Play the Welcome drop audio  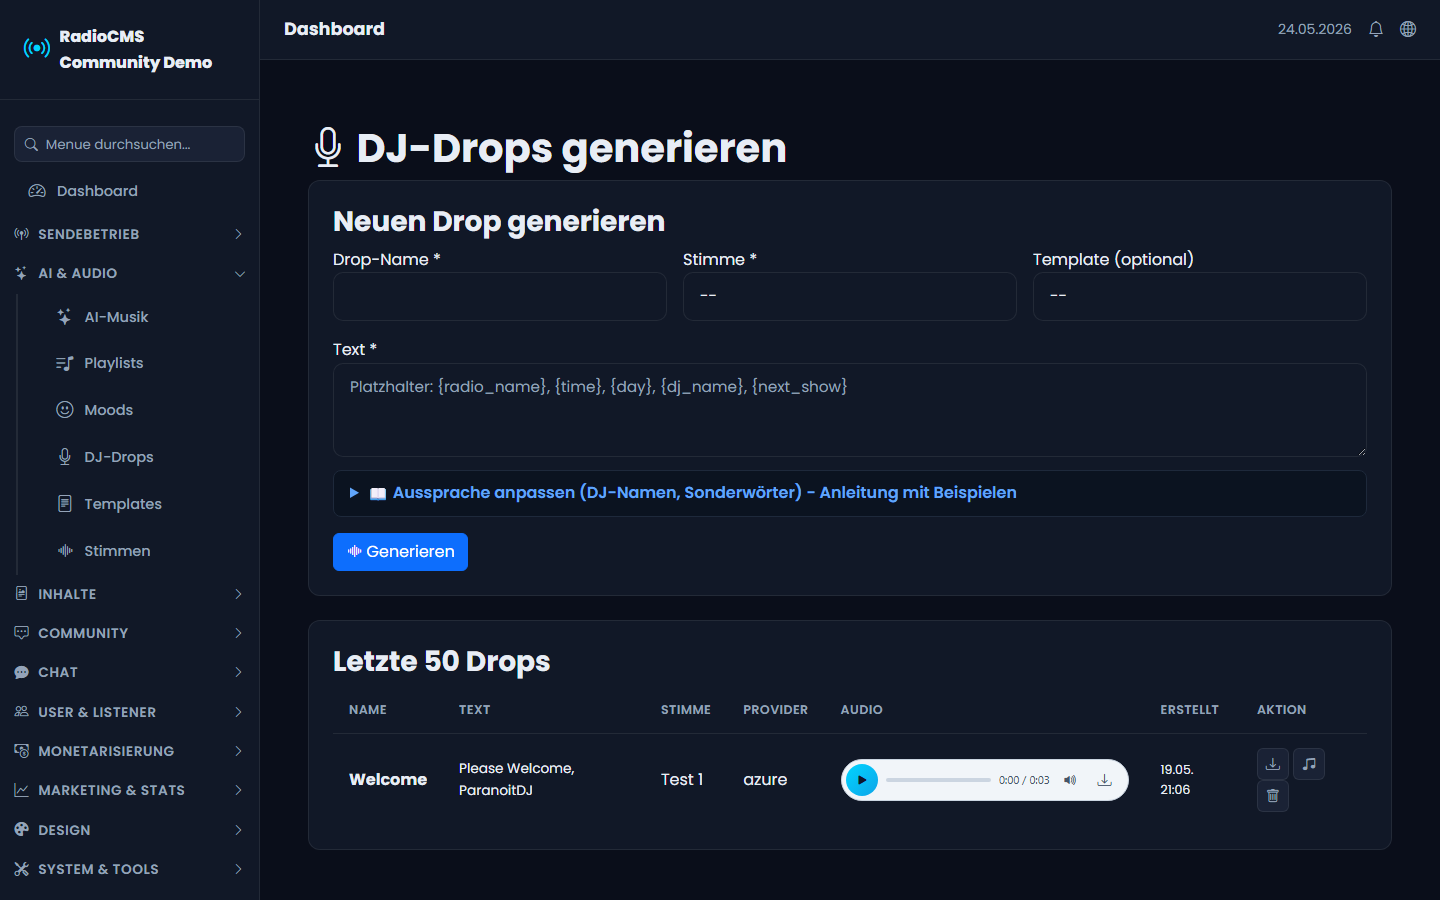862,780
